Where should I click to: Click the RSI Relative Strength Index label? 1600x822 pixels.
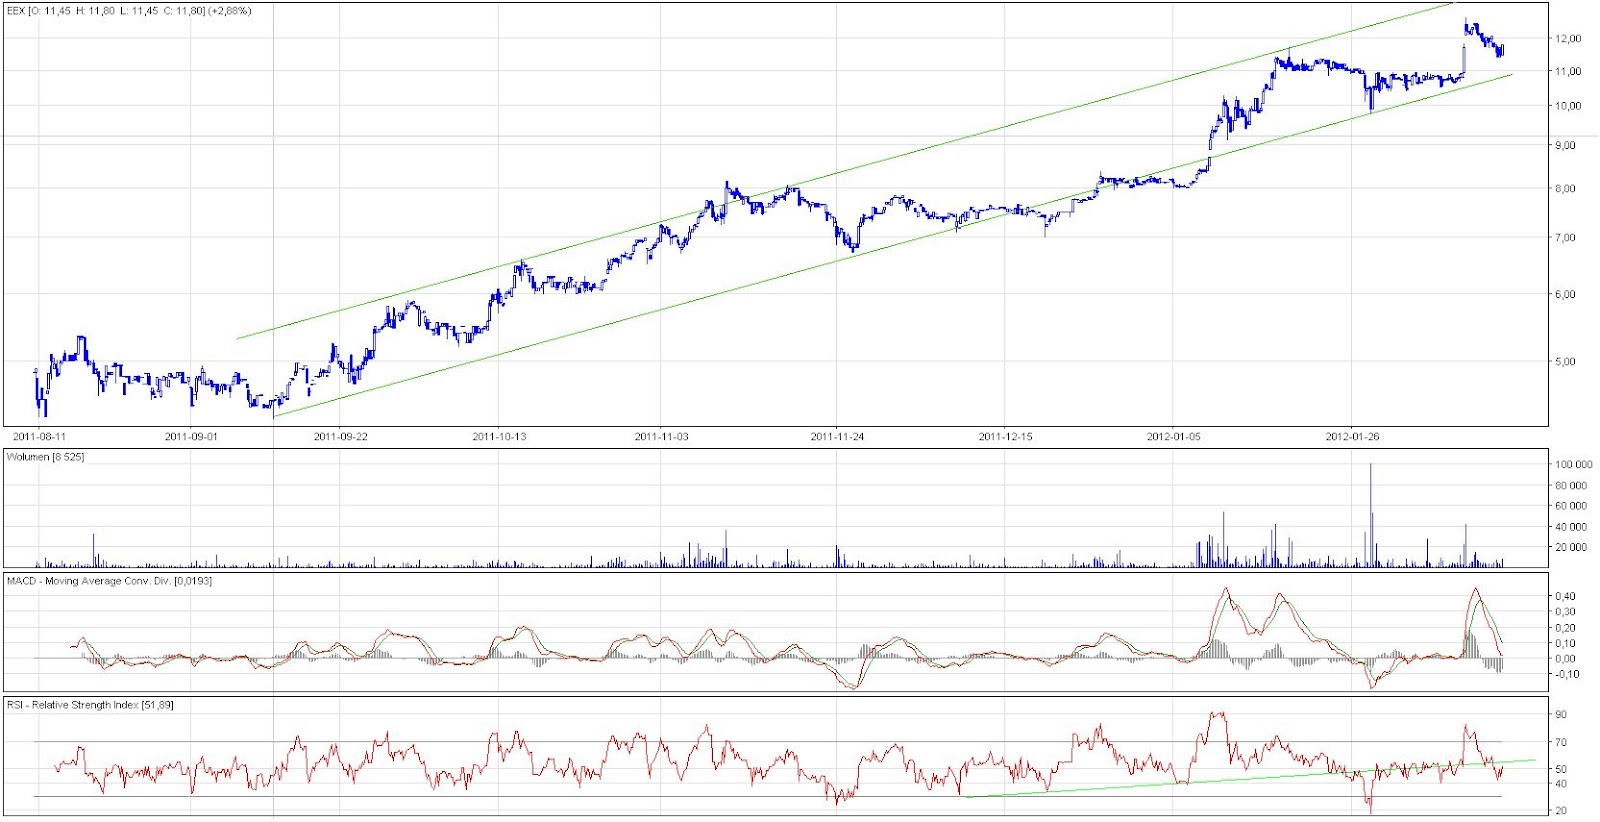(91, 705)
